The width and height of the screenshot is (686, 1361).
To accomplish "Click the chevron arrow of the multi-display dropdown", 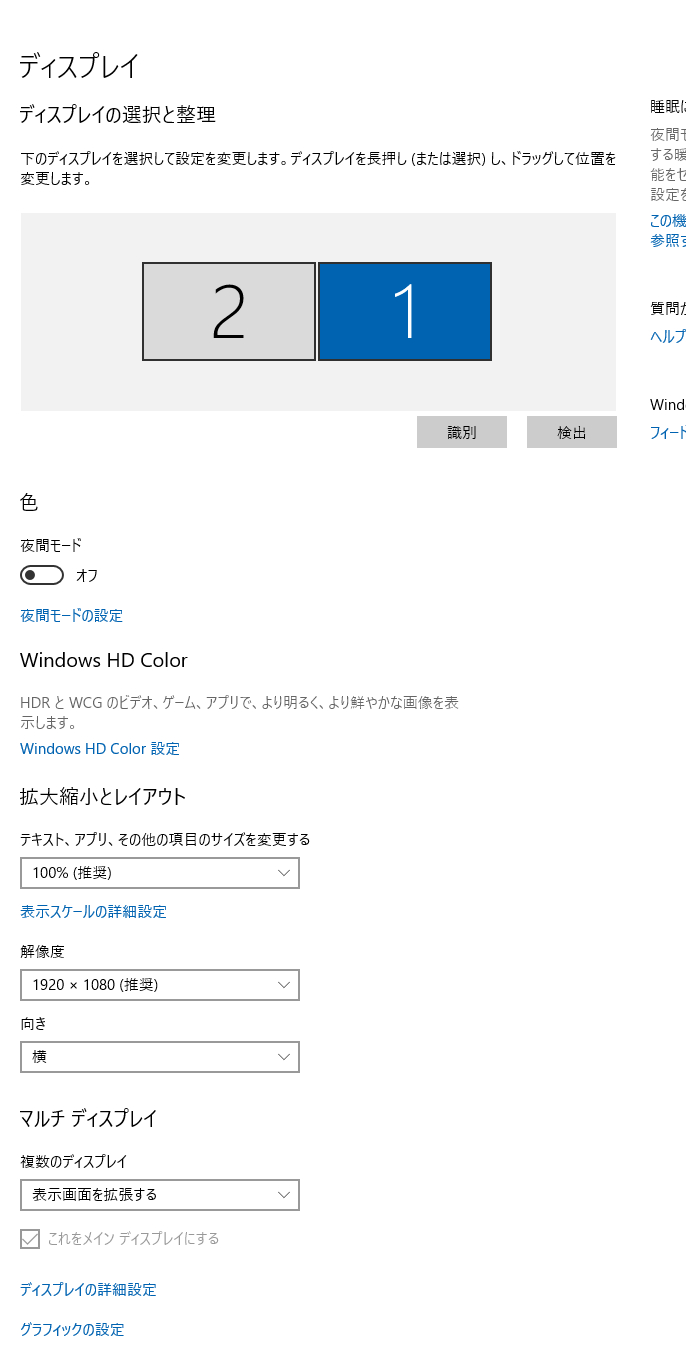I will [x=284, y=1195].
